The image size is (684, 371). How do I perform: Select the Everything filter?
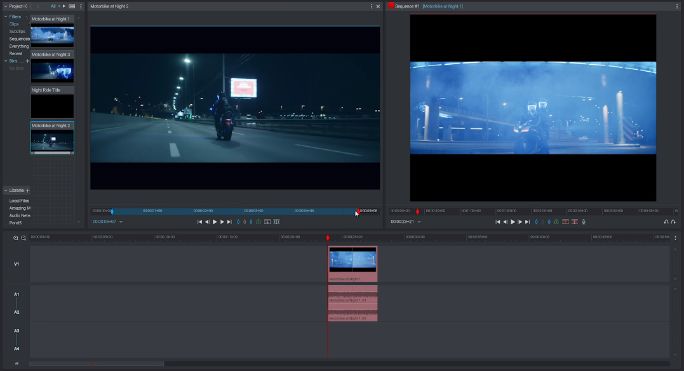tap(19, 46)
